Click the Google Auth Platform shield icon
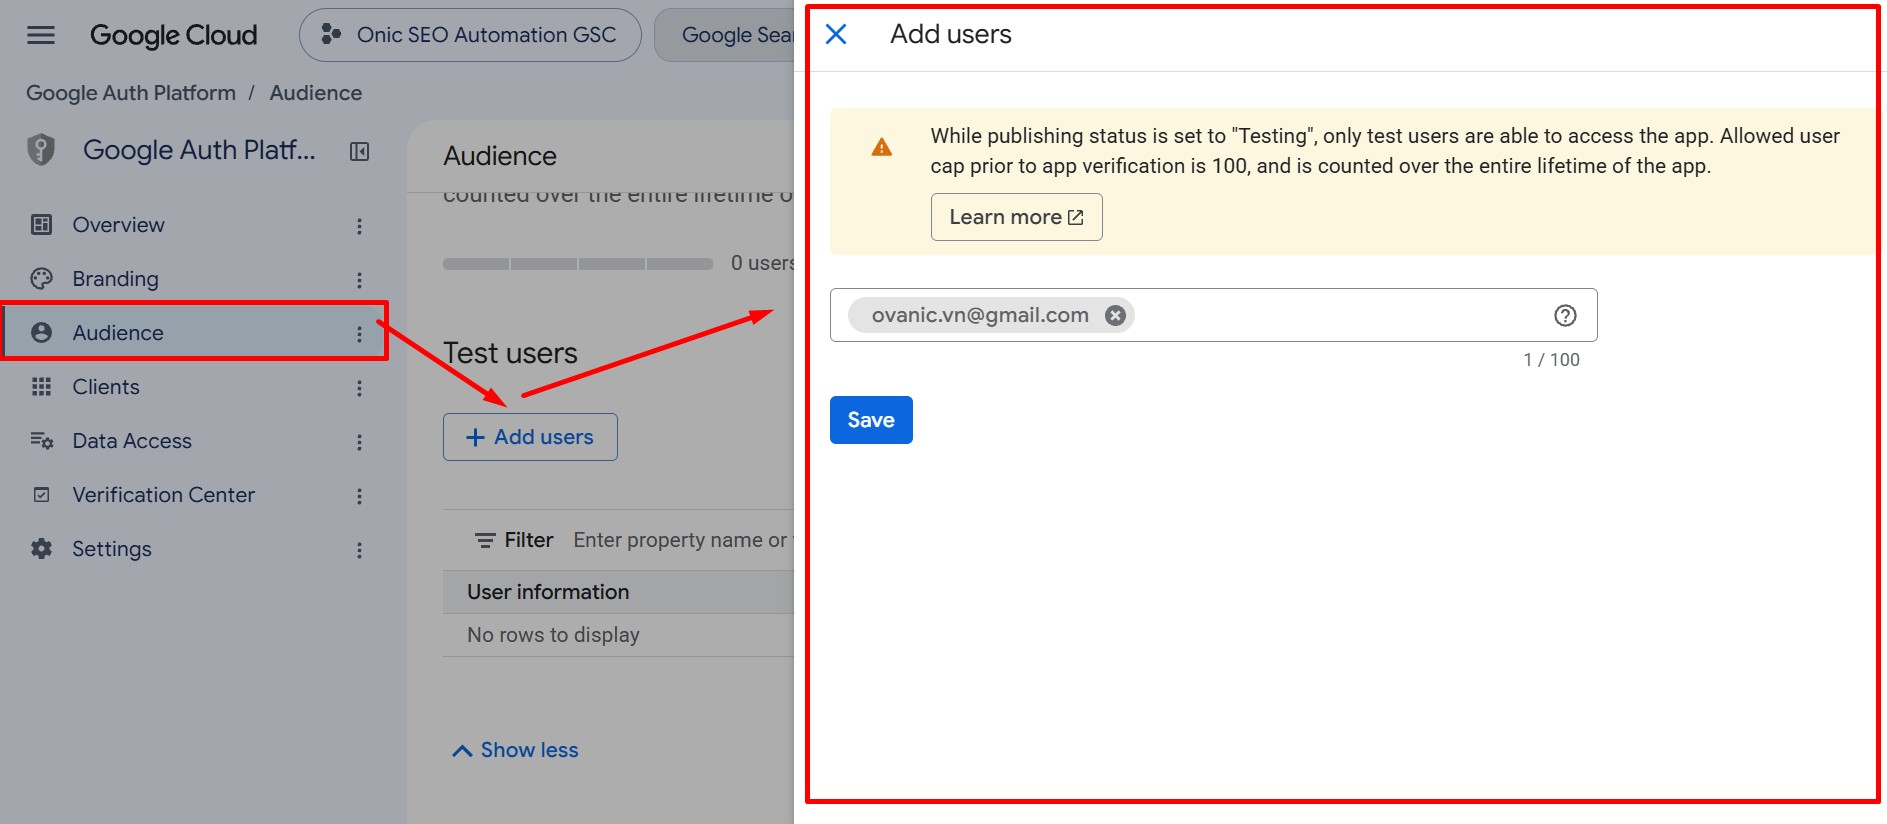This screenshot has height=824, width=1887. coord(41,150)
